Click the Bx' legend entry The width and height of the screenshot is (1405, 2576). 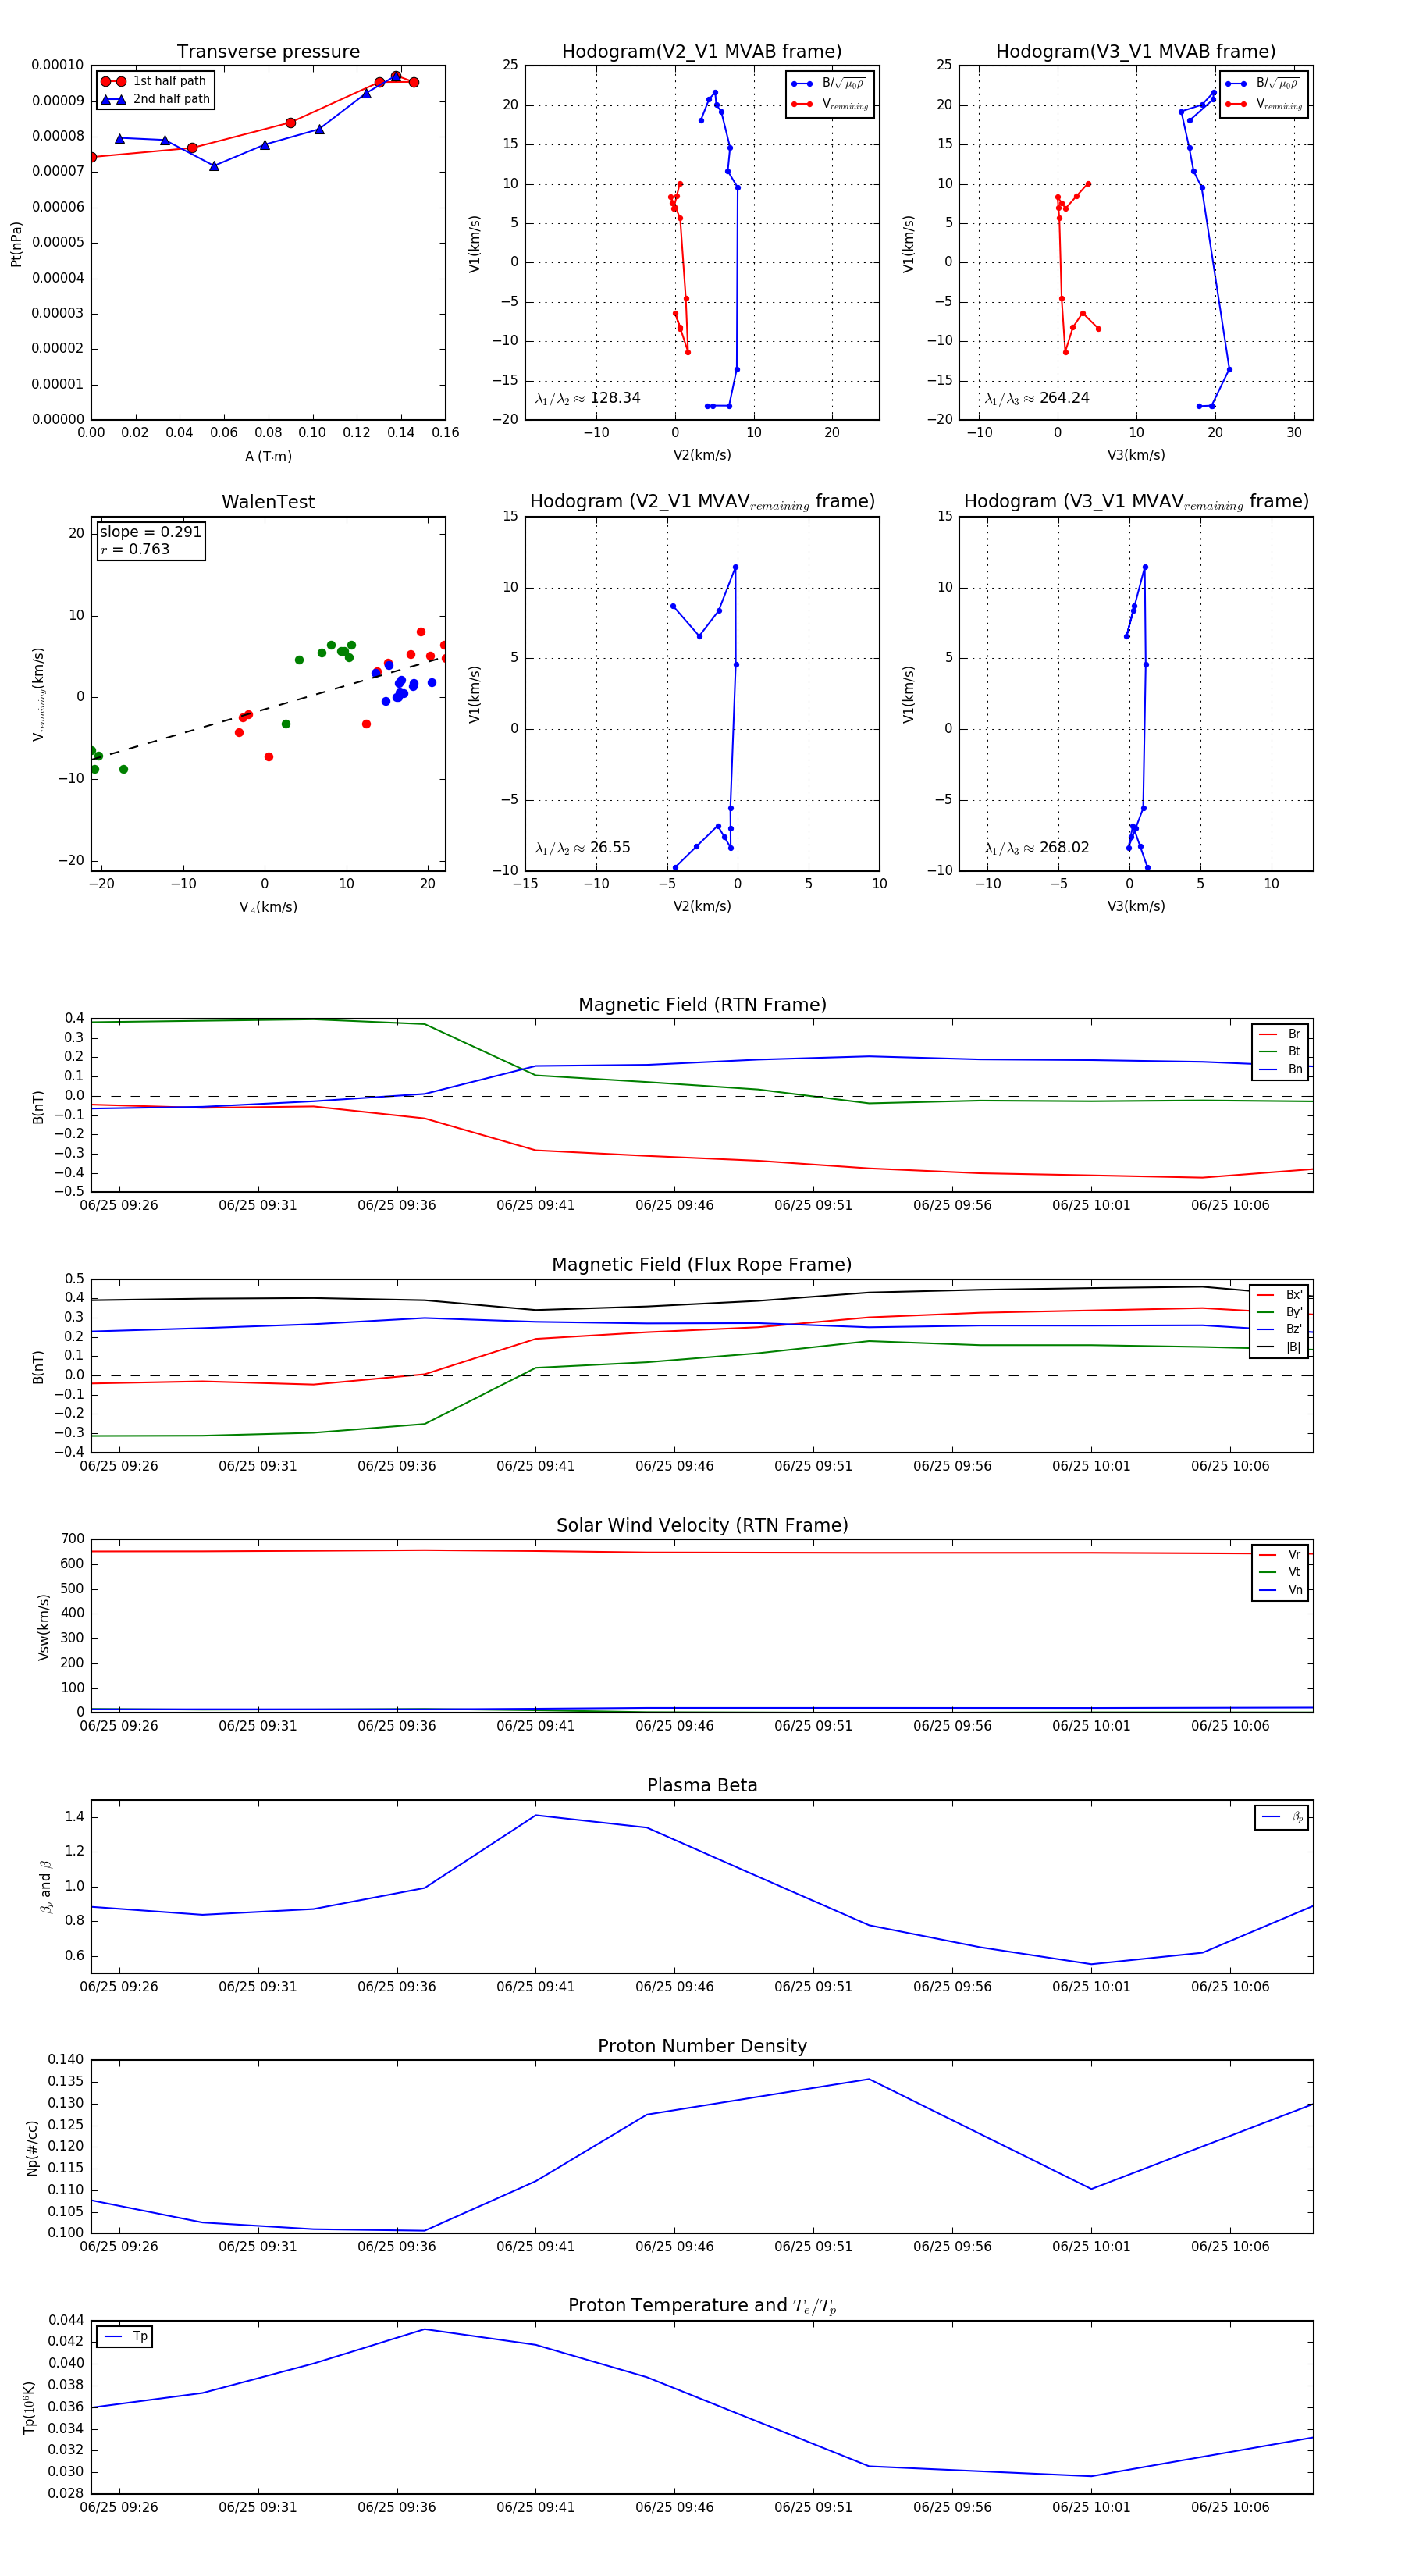tap(1280, 1294)
